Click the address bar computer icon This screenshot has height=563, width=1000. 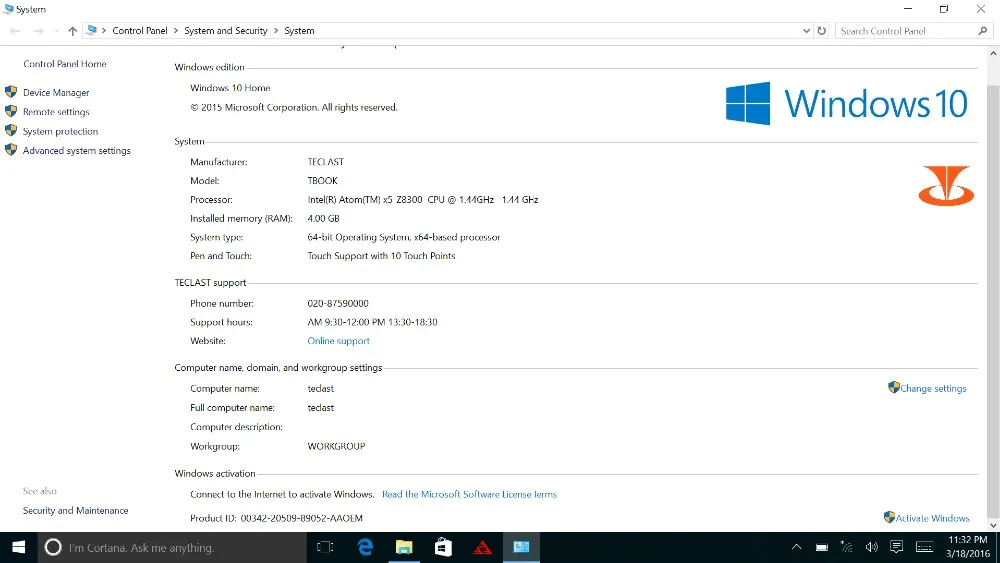click(91, 30)
